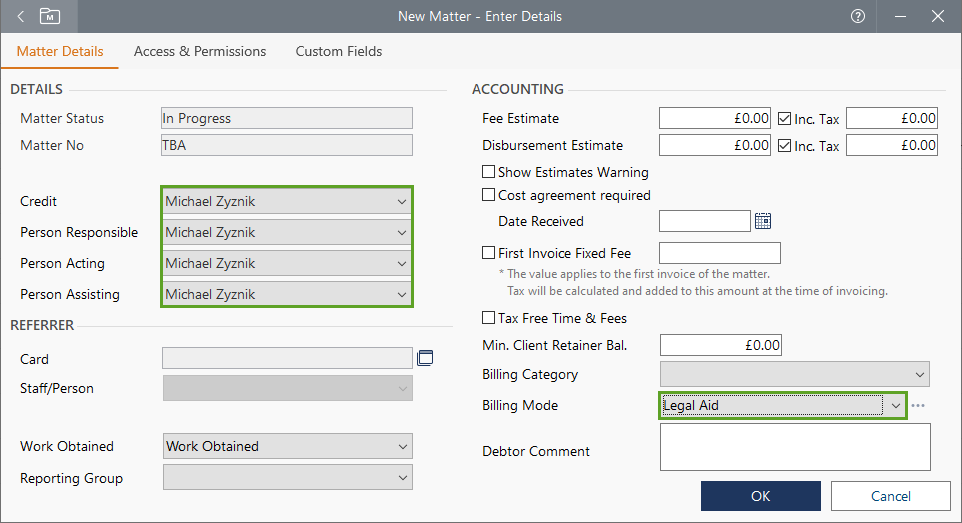Confirm with the OK button
Screen dimensions: 962x523
[x=760, y=496]
